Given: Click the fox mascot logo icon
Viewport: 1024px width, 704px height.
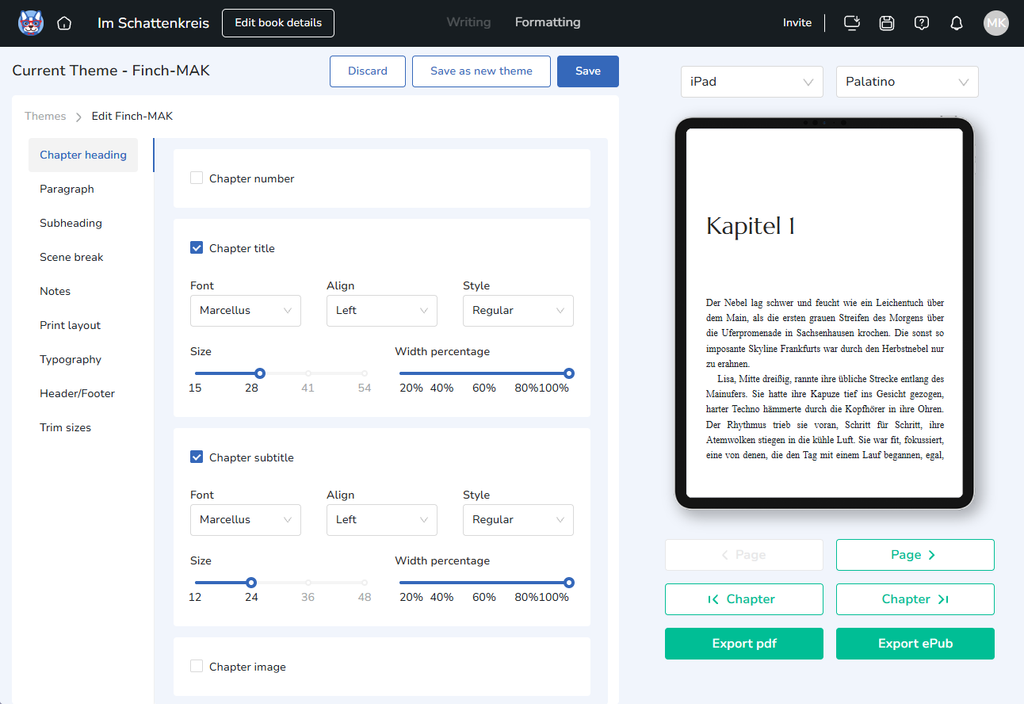Looking at the screenshot, I should click(31, 23).
